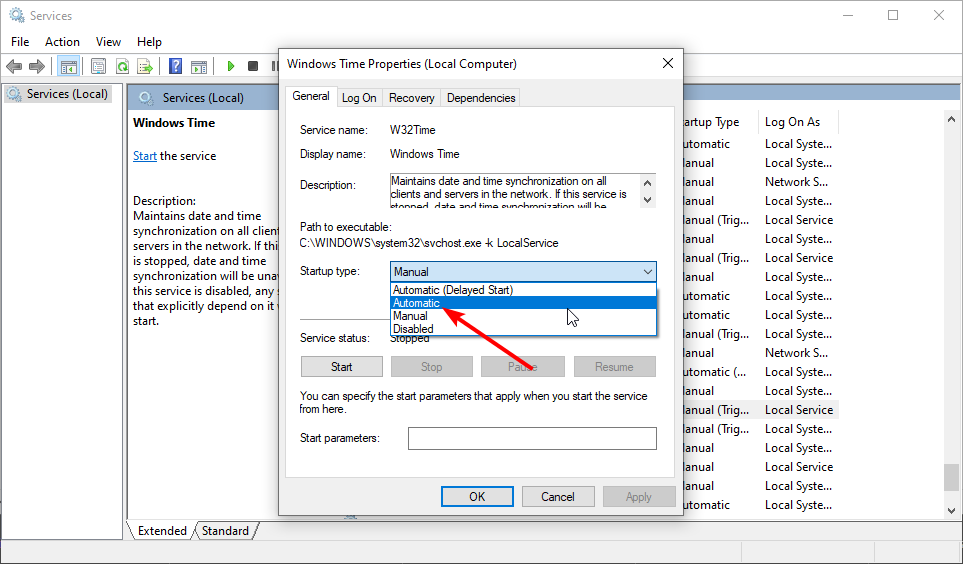This screenshot has height=564, width=963.
Task: Click 'Windows Time' heading in extended pane
Action: 174,123
